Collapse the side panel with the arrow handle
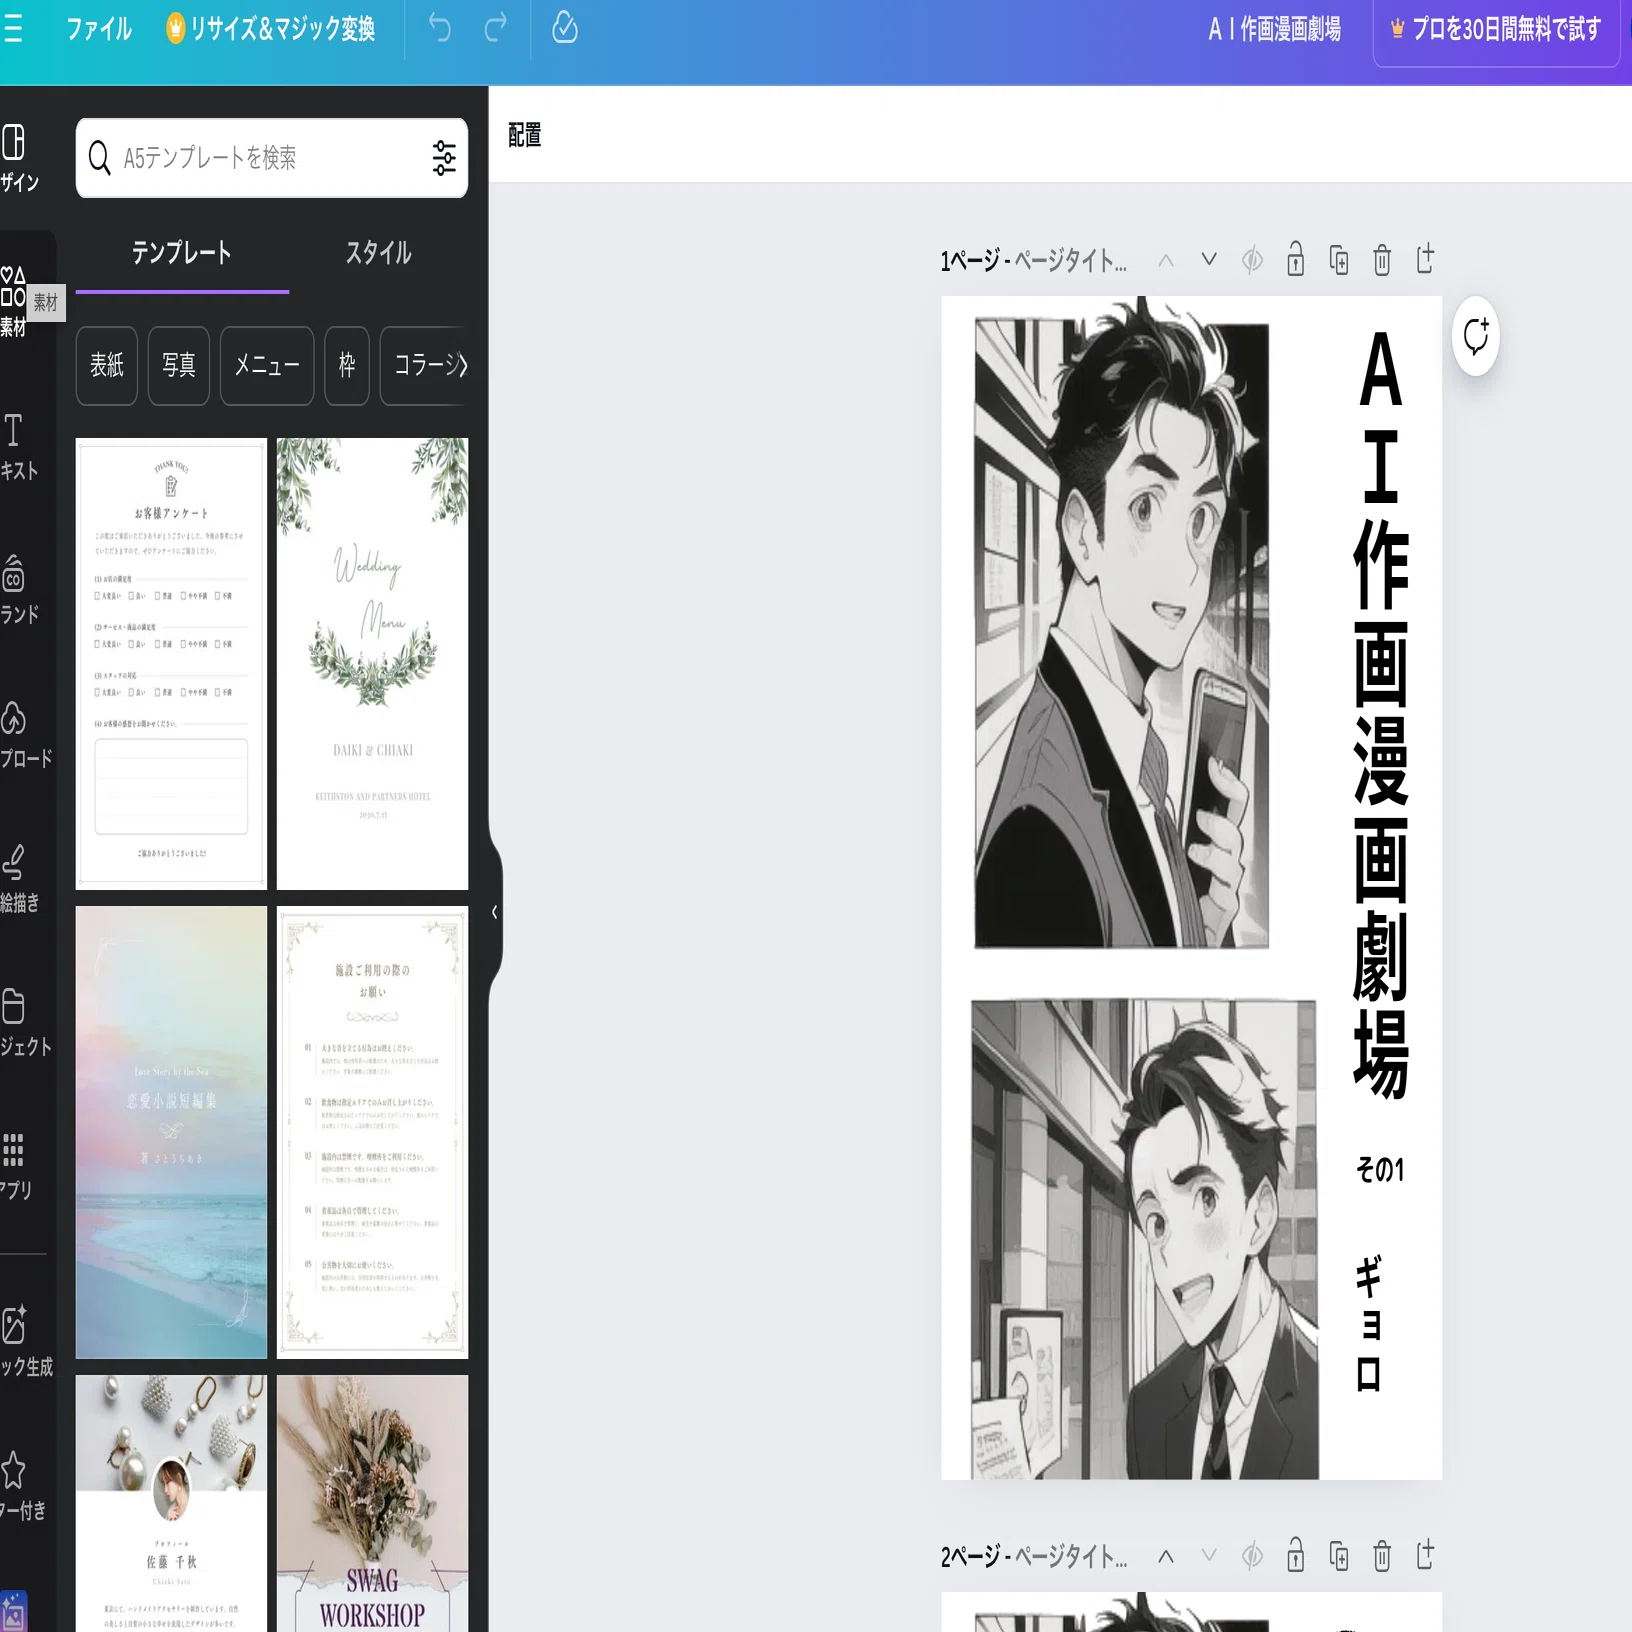The image size is (1632, 1632). 494,912
